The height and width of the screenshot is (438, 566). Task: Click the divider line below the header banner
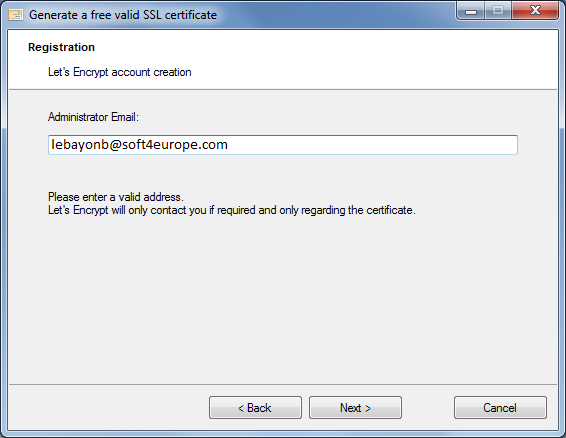coord(283,89)
